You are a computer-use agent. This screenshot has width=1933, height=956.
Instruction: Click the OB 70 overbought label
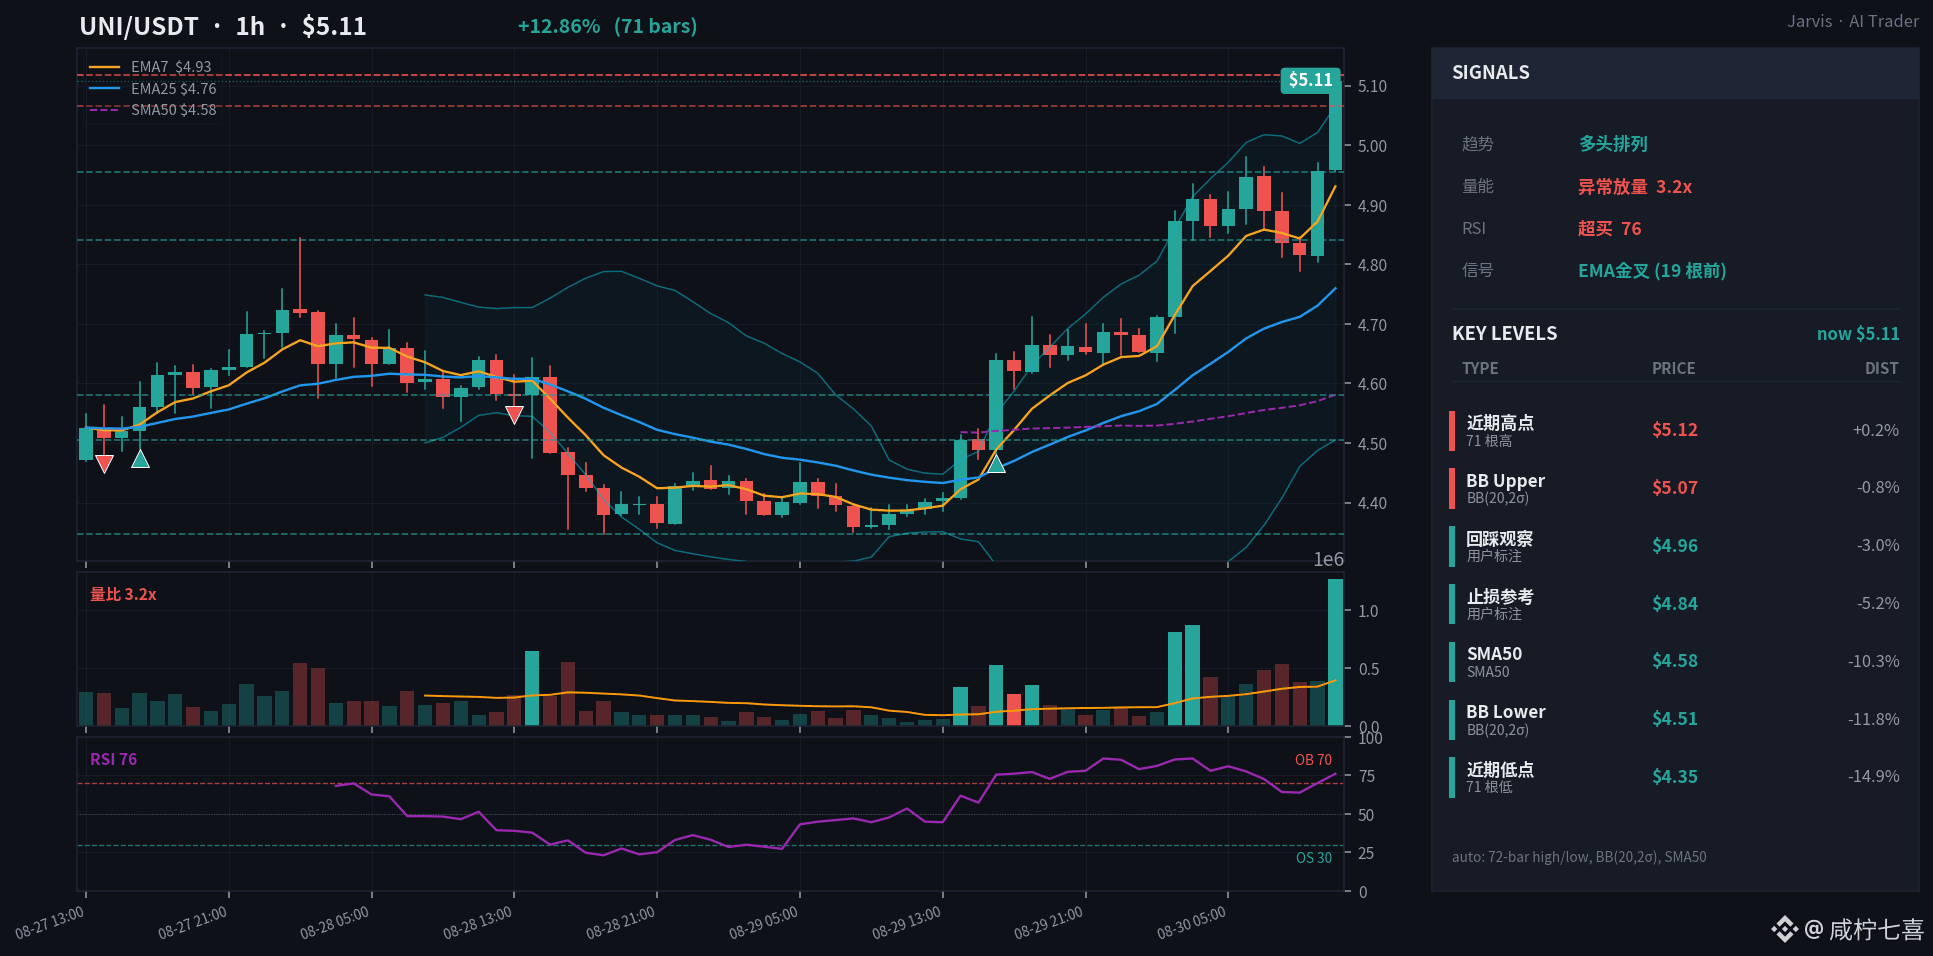[x=1313, y=760]
